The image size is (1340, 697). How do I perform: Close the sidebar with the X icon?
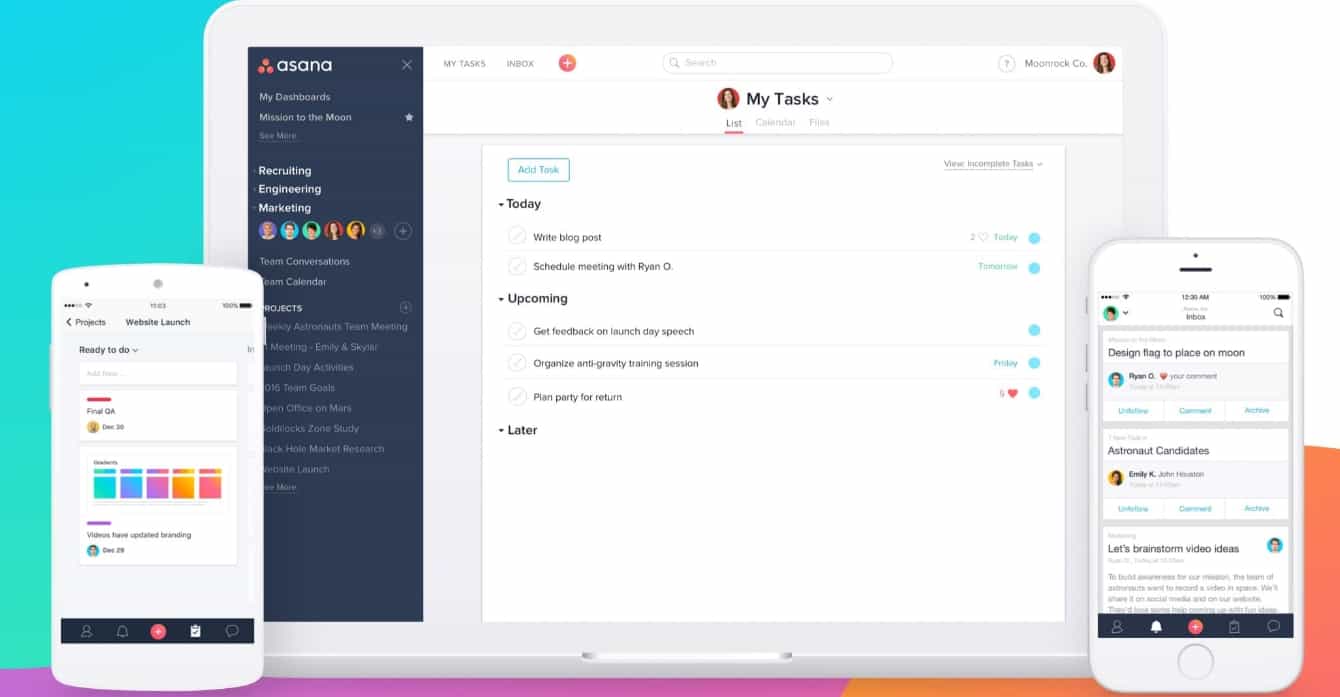[x=406, y=65]
